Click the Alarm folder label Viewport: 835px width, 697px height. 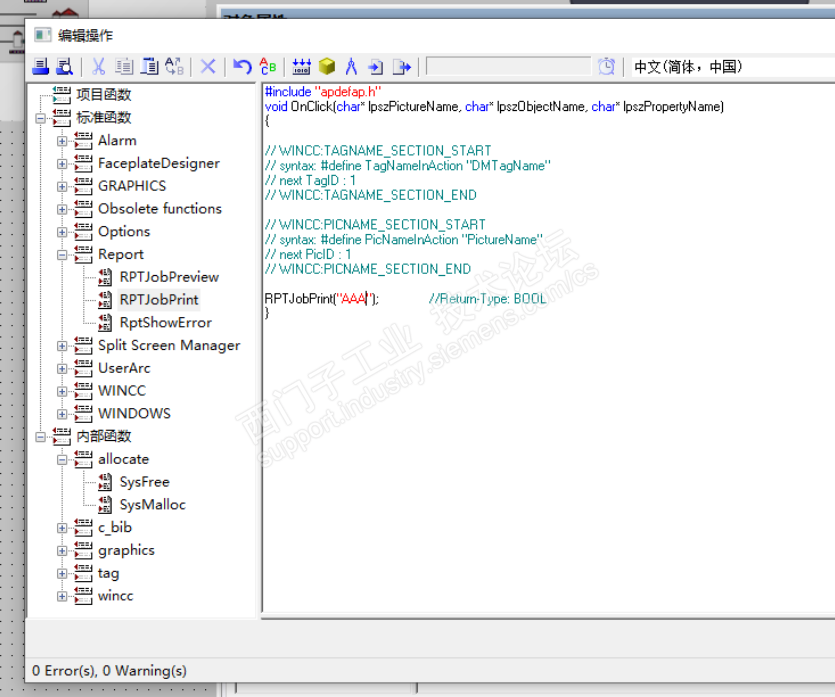117,141
